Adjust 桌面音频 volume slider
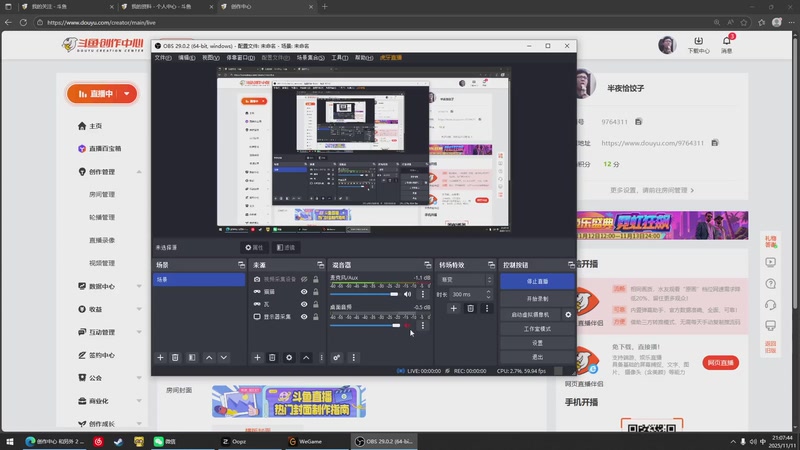The height and width of the screenshot is (450, 800). coord(365,325)
